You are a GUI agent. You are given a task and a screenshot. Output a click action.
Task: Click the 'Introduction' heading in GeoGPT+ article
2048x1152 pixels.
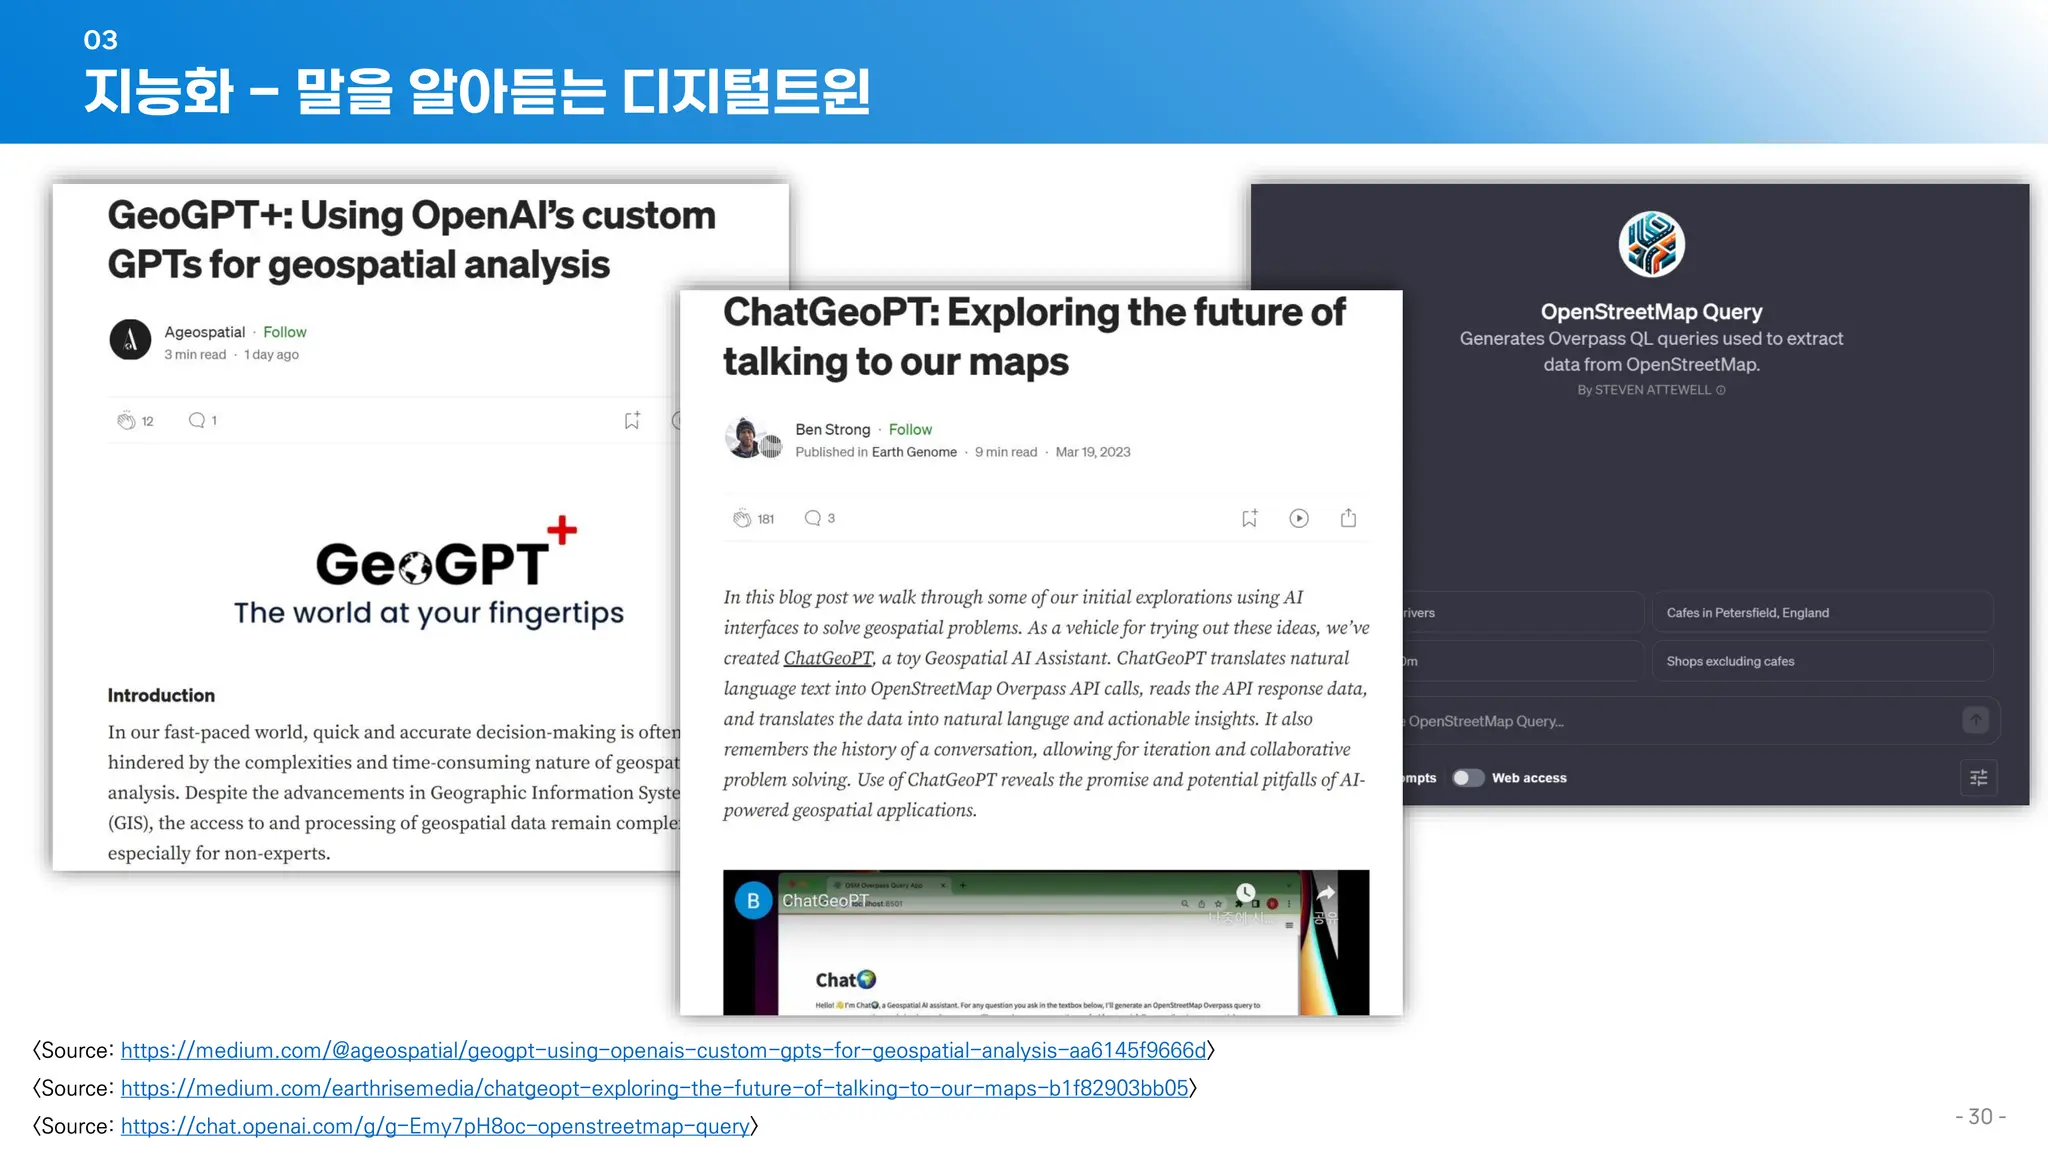click(x=161, y=695)
